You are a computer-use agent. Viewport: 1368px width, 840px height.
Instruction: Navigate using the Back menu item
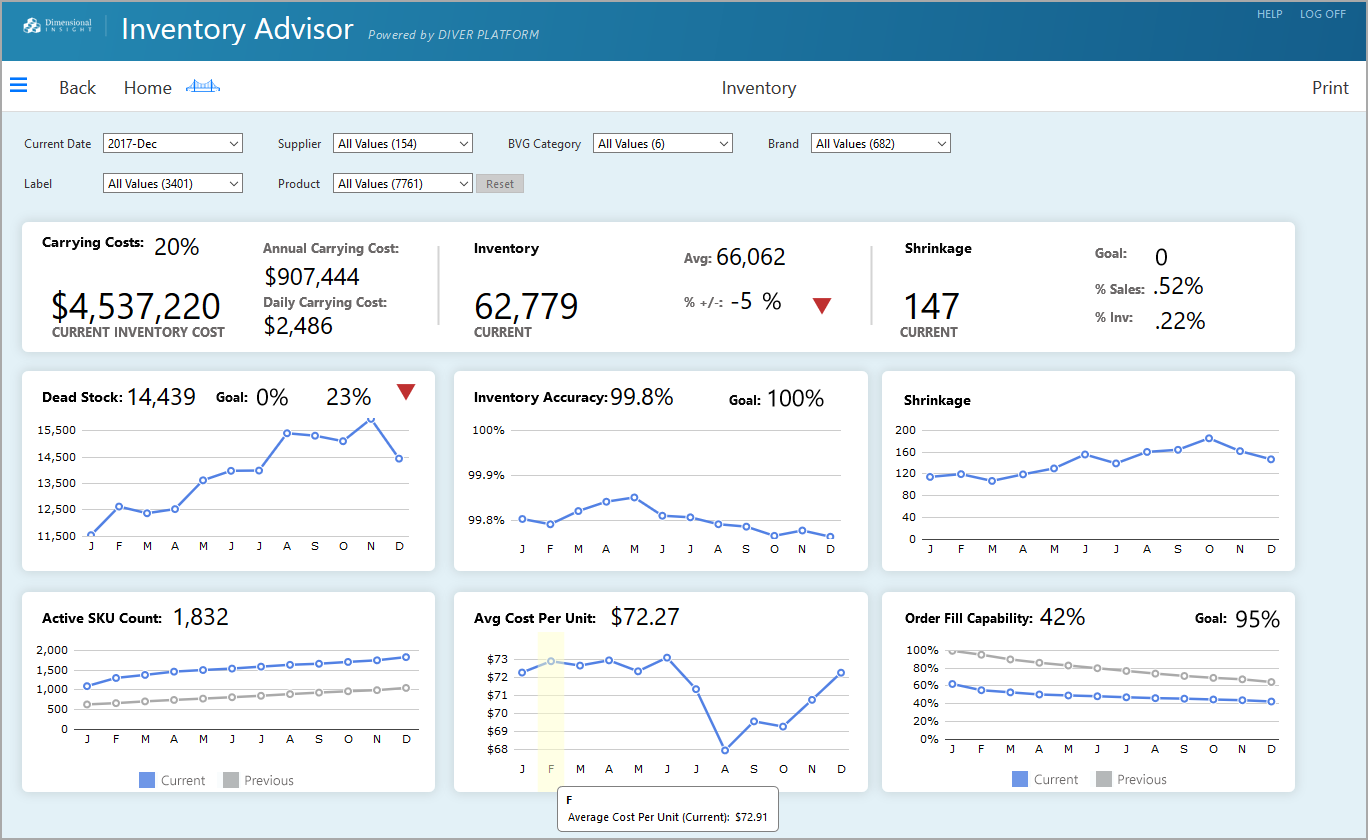77,88
